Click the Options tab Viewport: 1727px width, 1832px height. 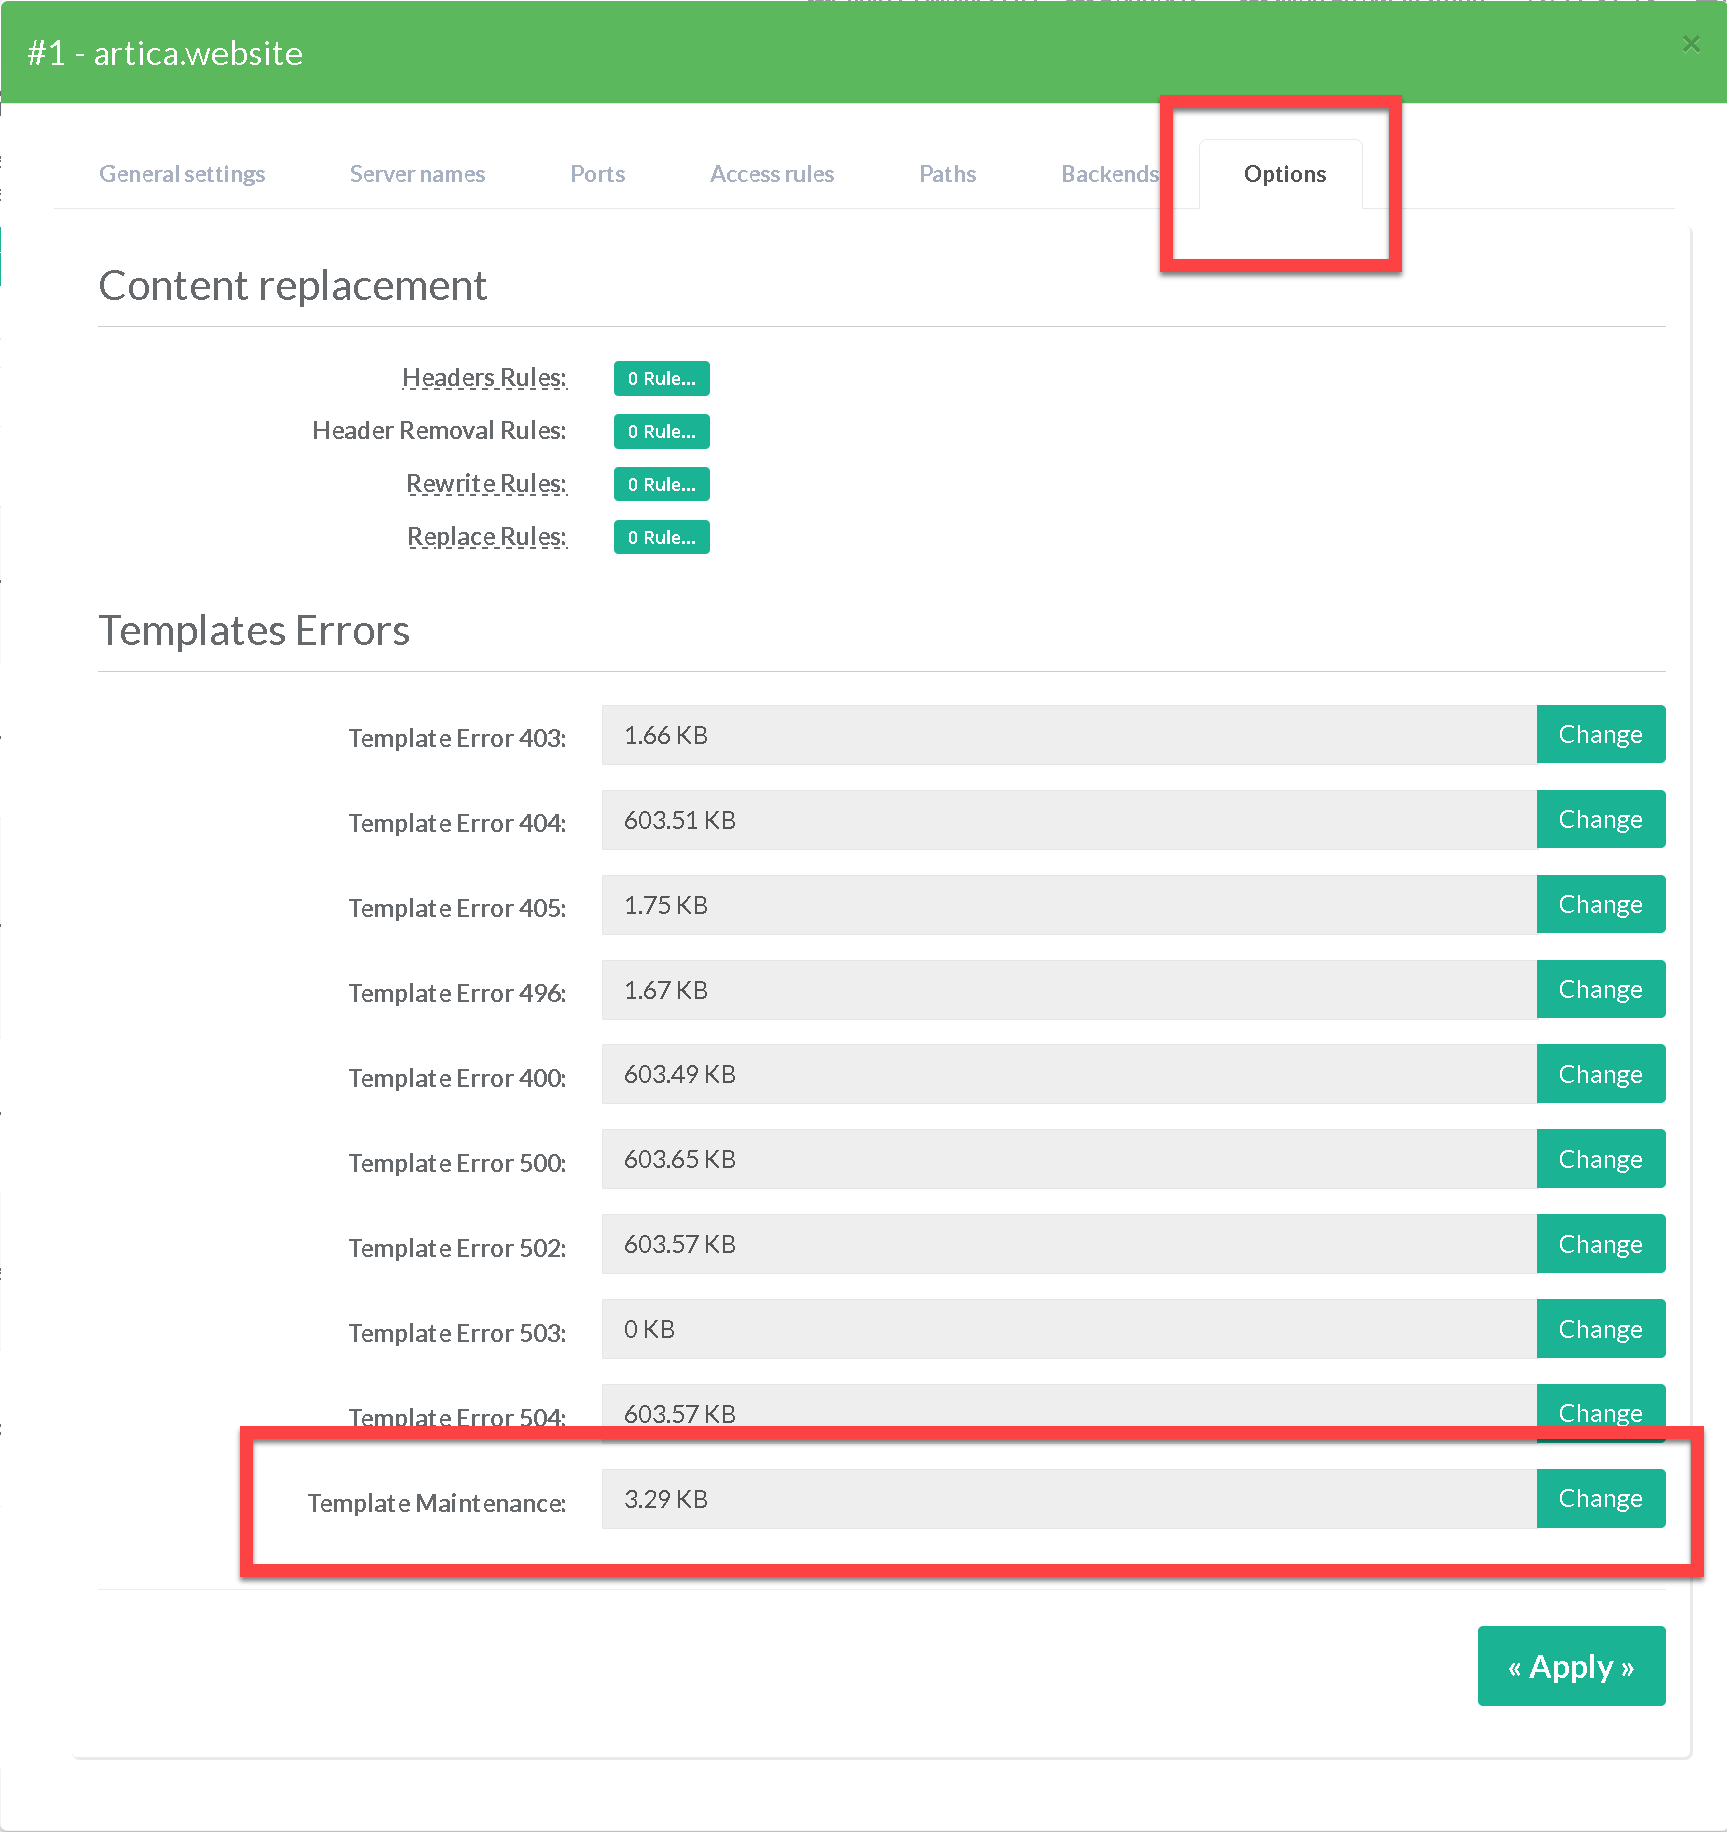1284,174
